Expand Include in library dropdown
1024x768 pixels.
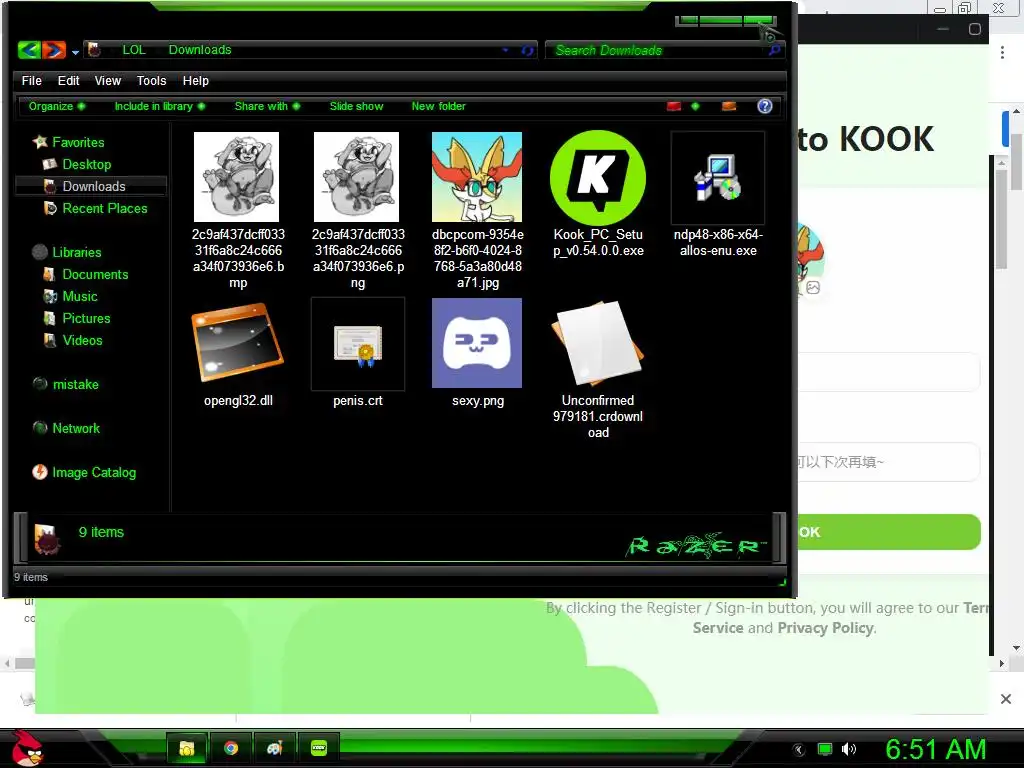click(x=160, y=106)
